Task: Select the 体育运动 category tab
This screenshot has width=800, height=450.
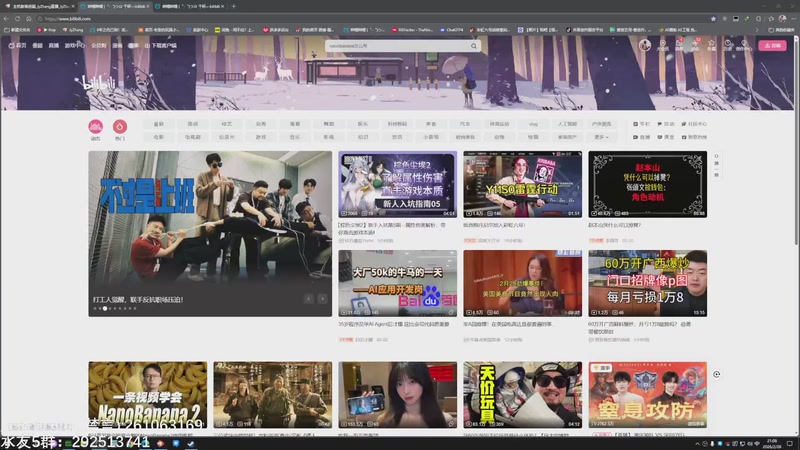Action: (499, 124)
